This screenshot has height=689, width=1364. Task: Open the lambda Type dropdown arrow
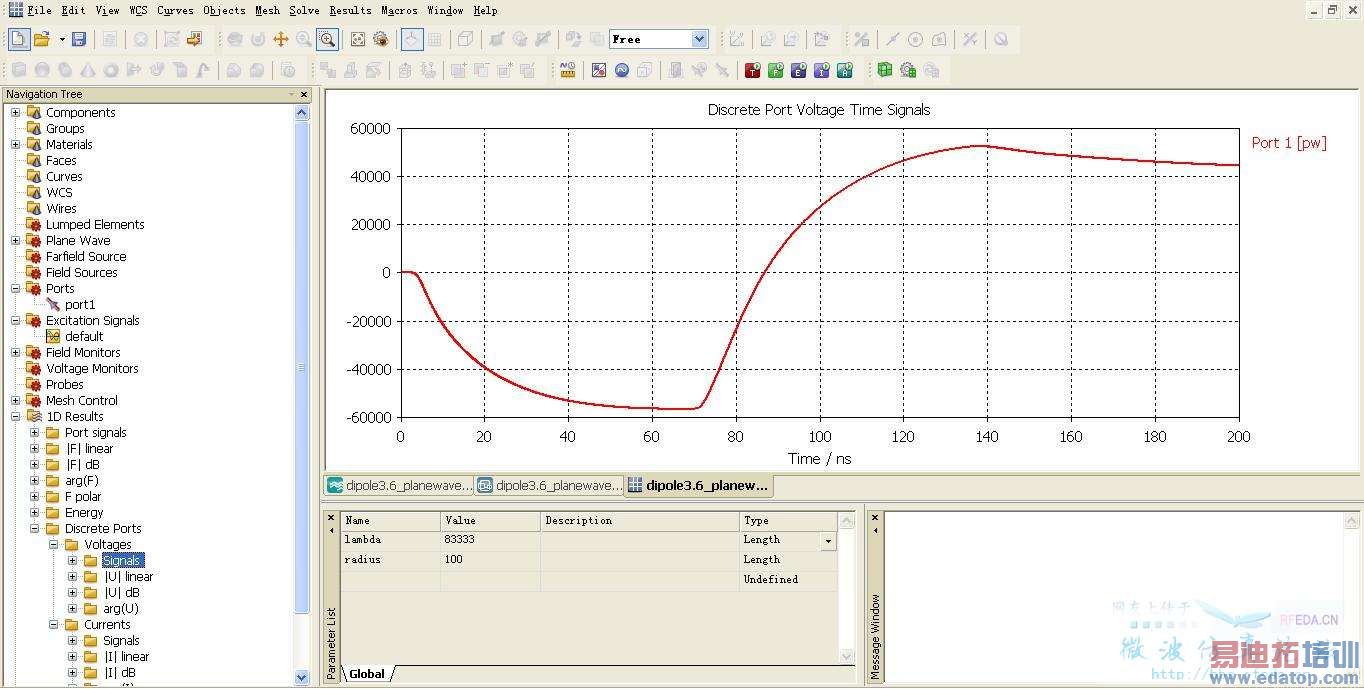[827, 541]
